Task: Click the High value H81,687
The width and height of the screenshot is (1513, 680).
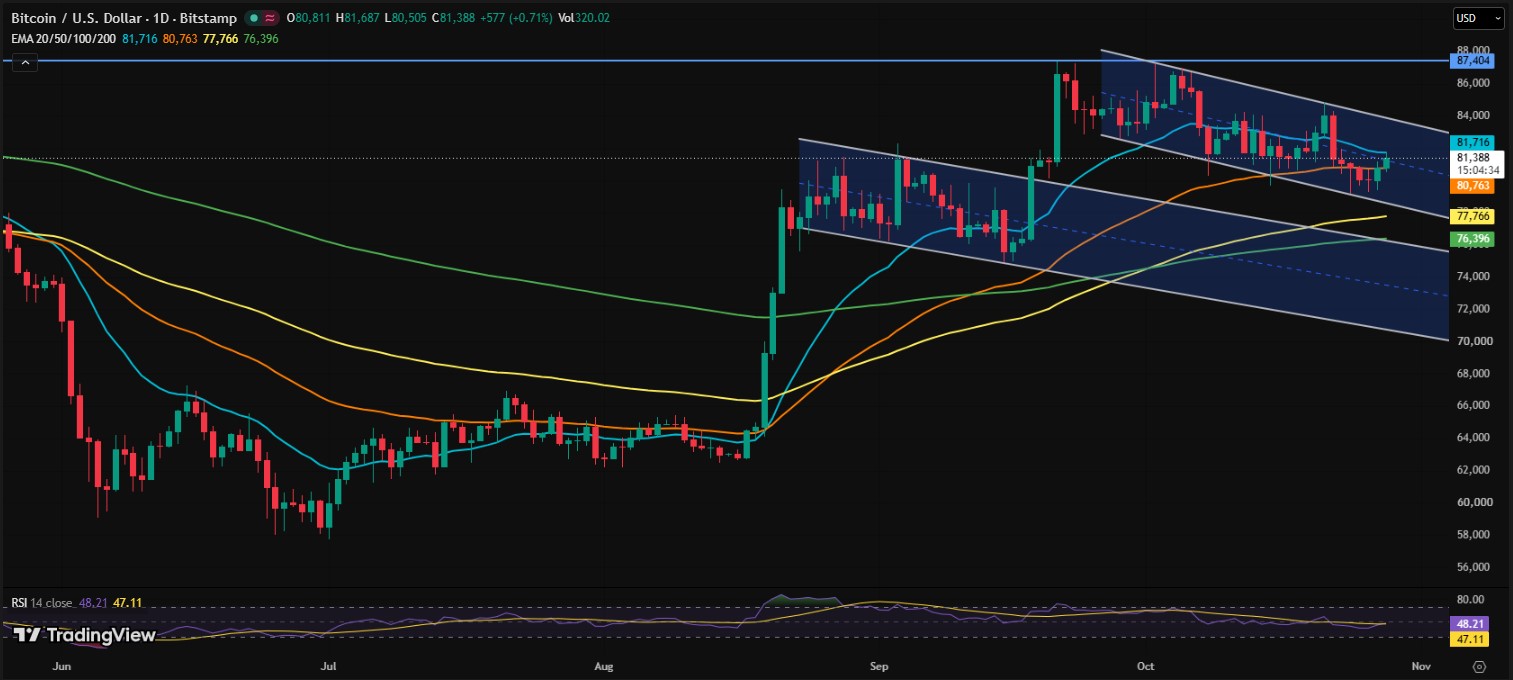Action: point(357,18)
